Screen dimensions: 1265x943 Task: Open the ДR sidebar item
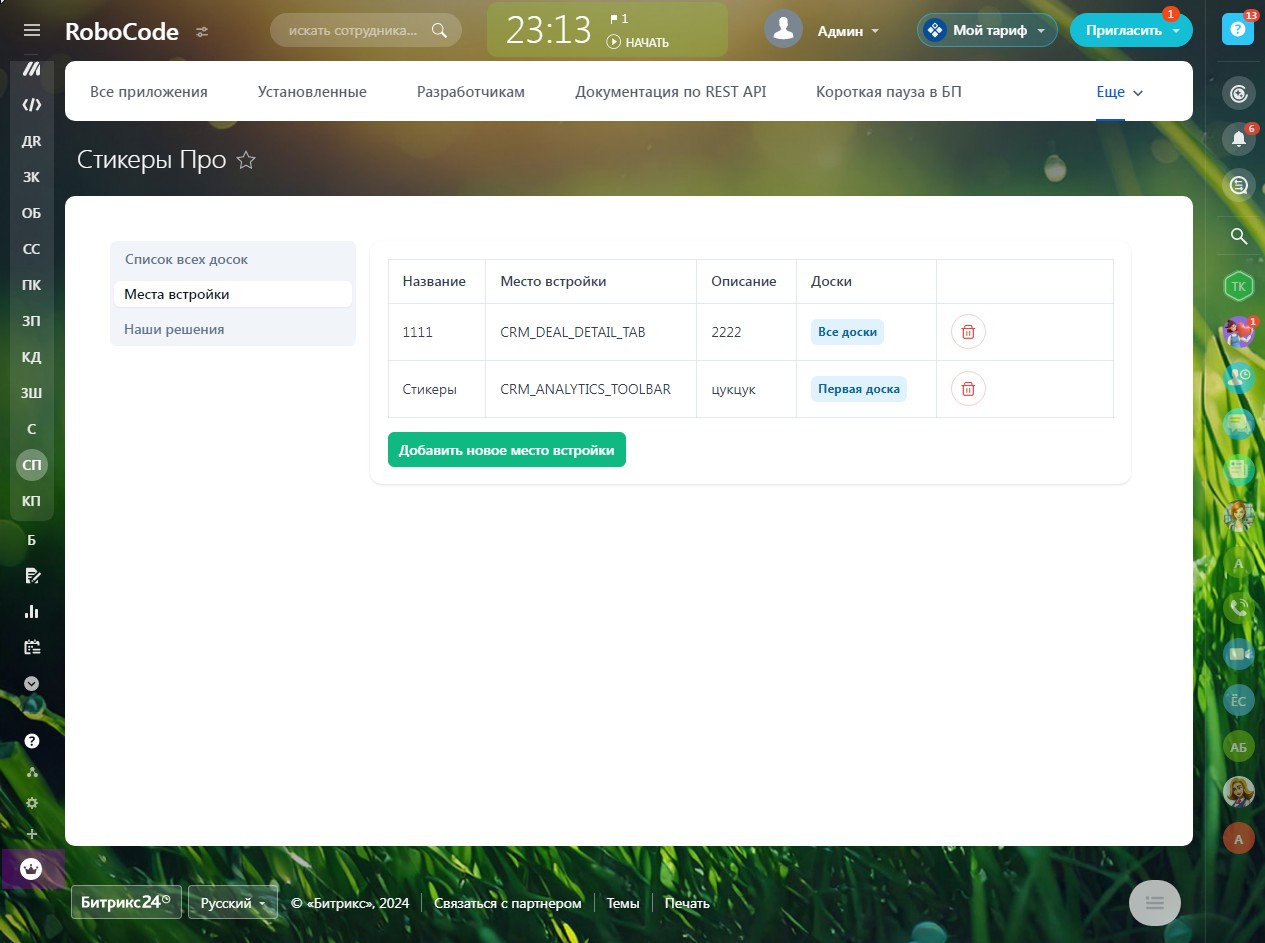(x=32, y=141)
